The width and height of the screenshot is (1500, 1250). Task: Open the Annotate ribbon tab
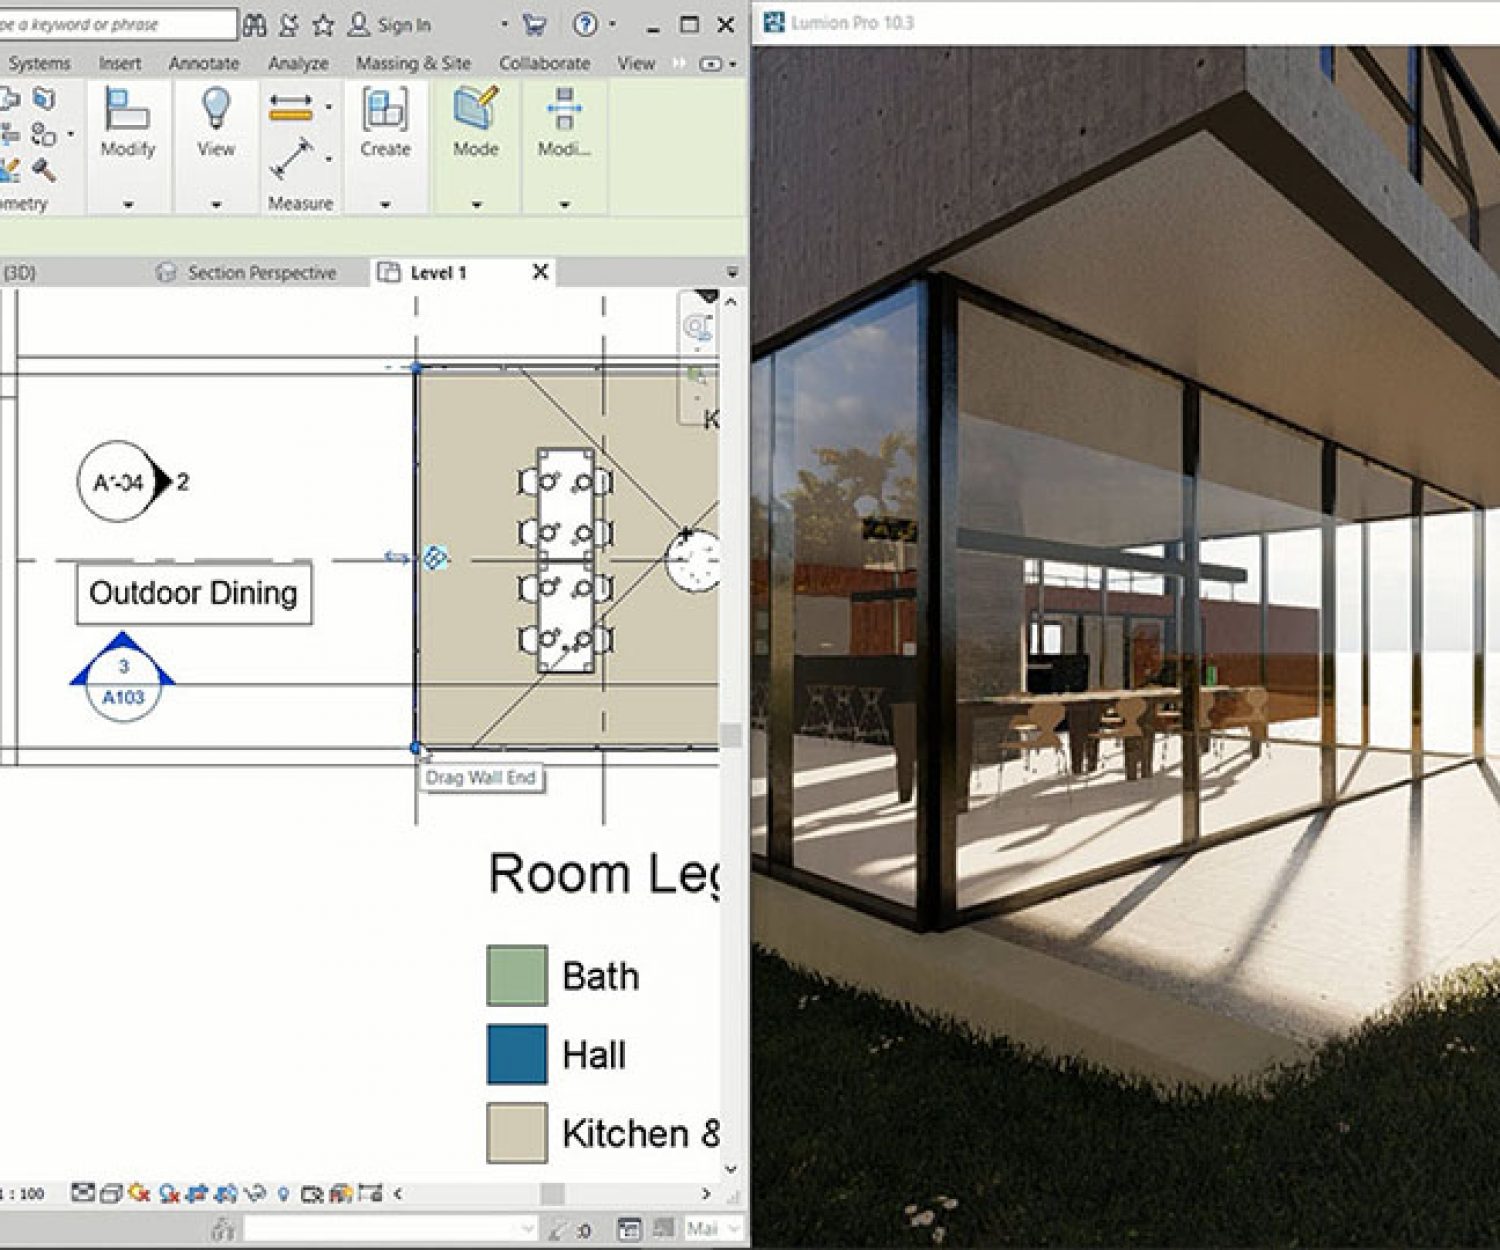point(203,63)
